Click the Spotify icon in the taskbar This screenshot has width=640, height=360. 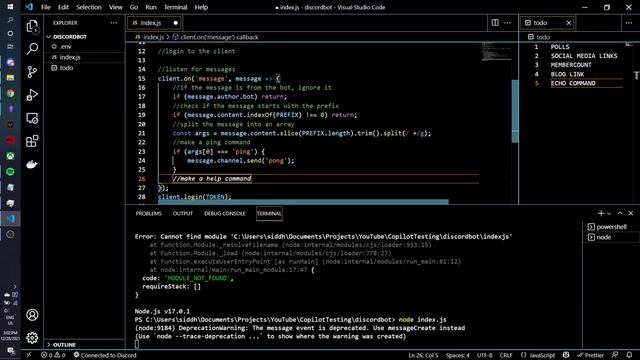[10, 172]
